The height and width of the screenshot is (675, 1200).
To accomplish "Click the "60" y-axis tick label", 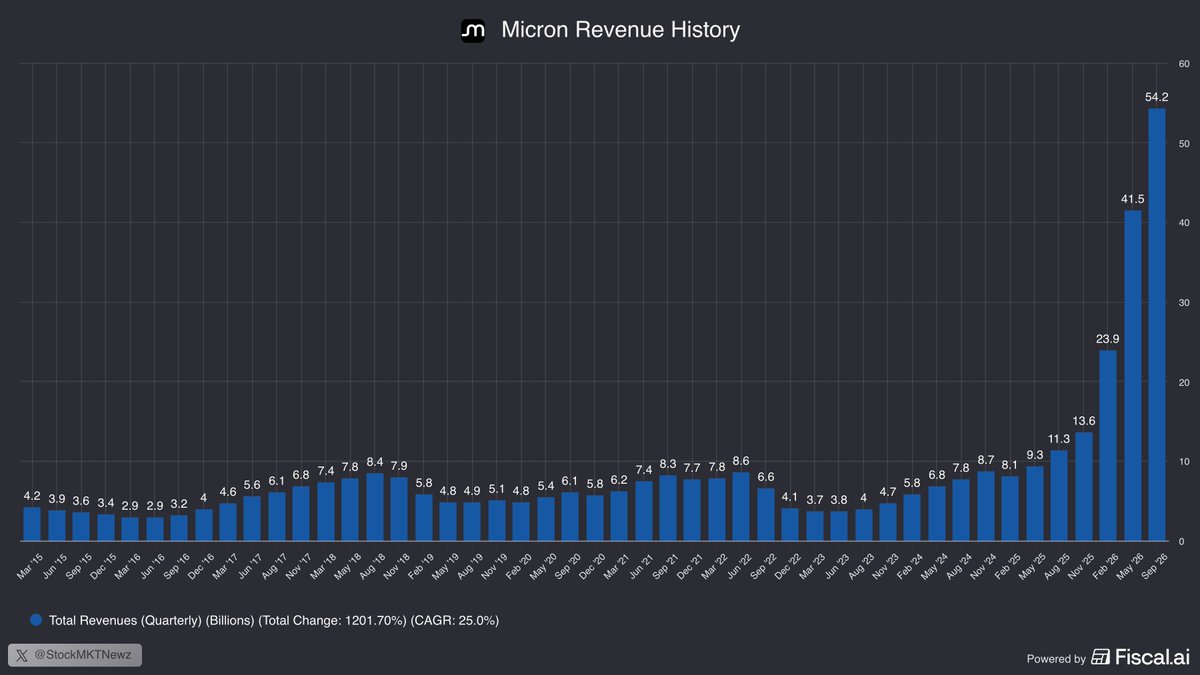I will [x=1184, y=64].
